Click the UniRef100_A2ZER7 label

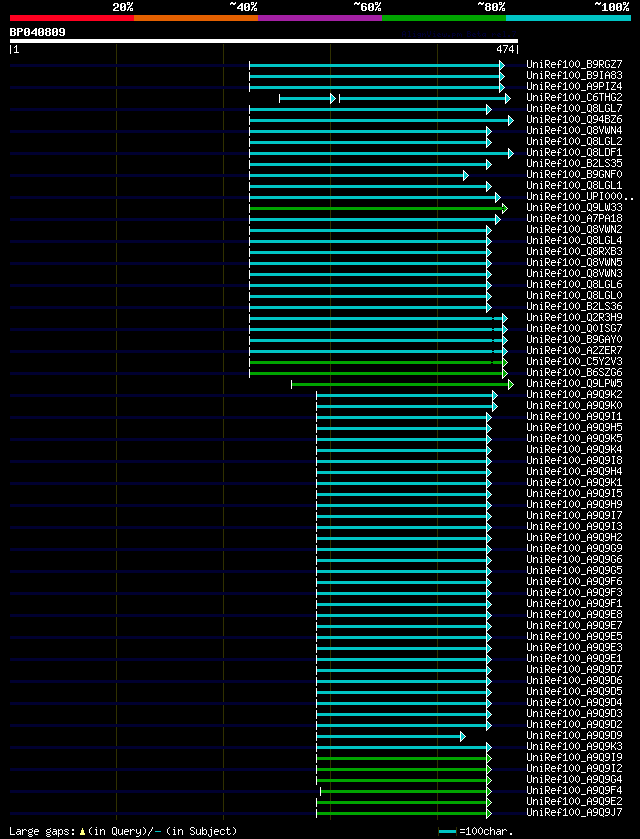click(574, 350)
